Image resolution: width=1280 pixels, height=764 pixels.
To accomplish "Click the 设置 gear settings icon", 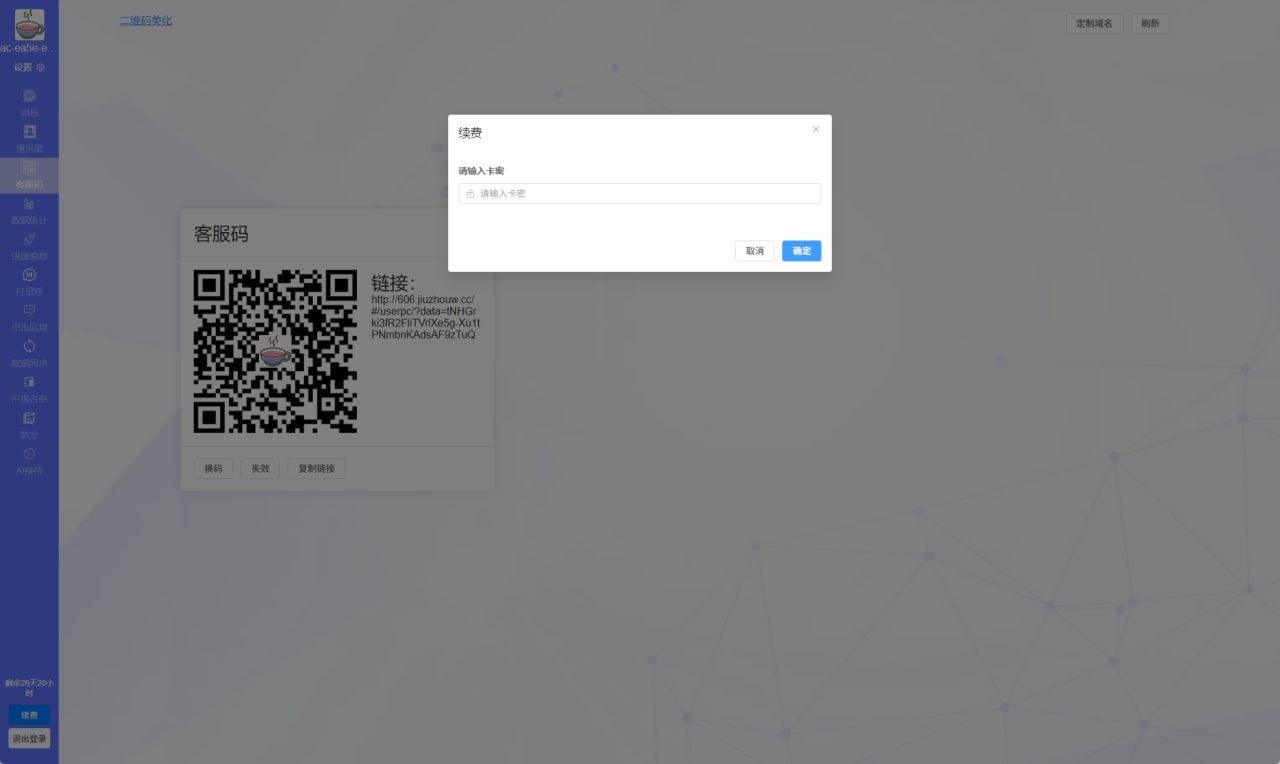I will click(41, 67).
